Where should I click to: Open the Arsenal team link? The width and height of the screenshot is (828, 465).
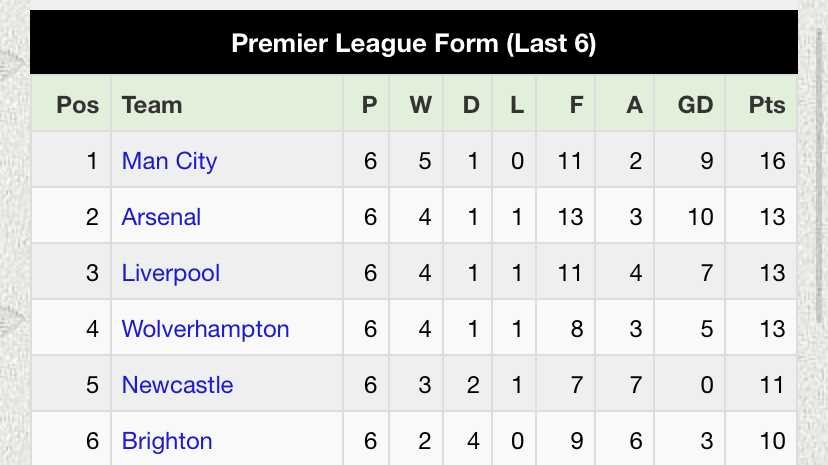click(x=161, y=217)
